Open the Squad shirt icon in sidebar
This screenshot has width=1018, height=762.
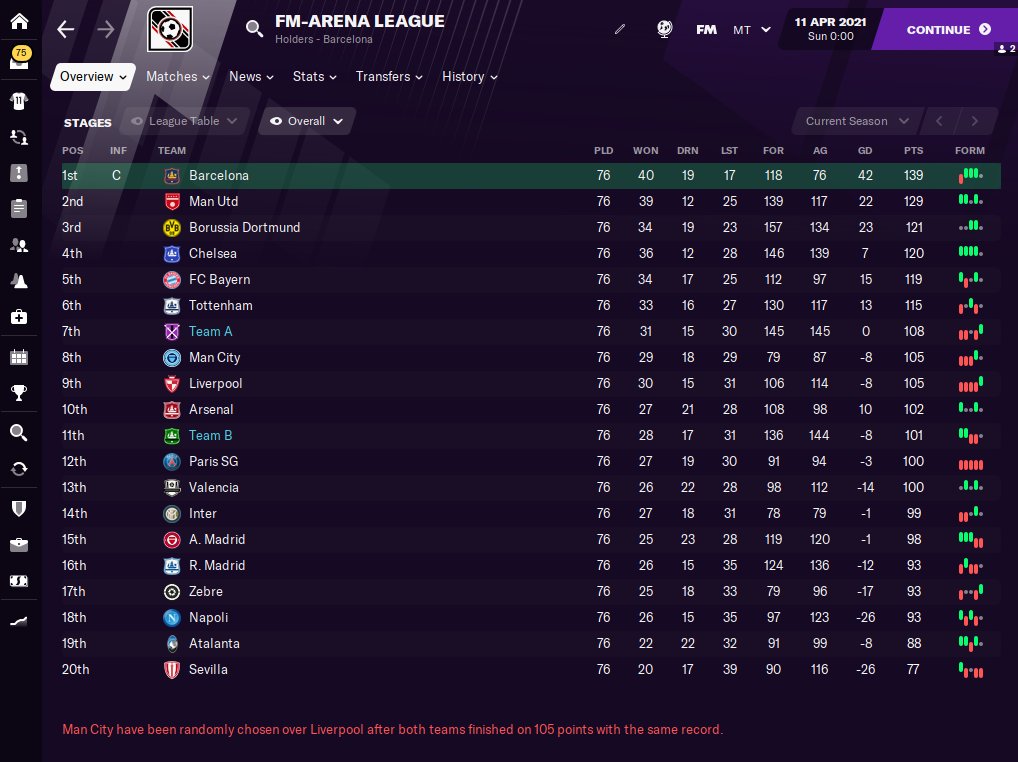20,100
